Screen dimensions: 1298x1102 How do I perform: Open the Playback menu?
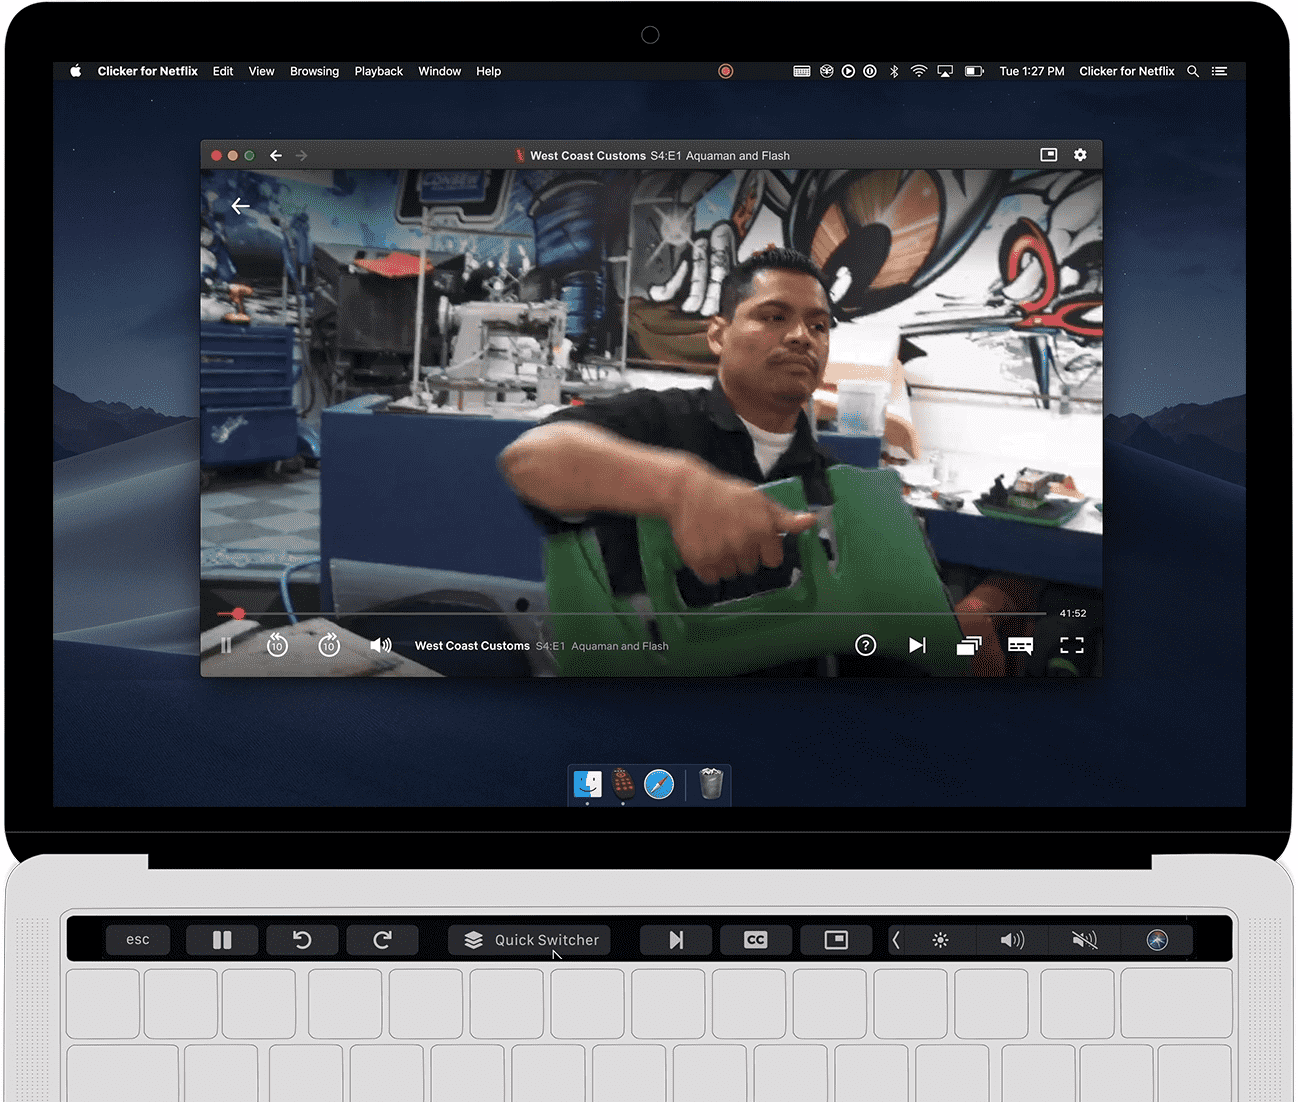point(378,71)
